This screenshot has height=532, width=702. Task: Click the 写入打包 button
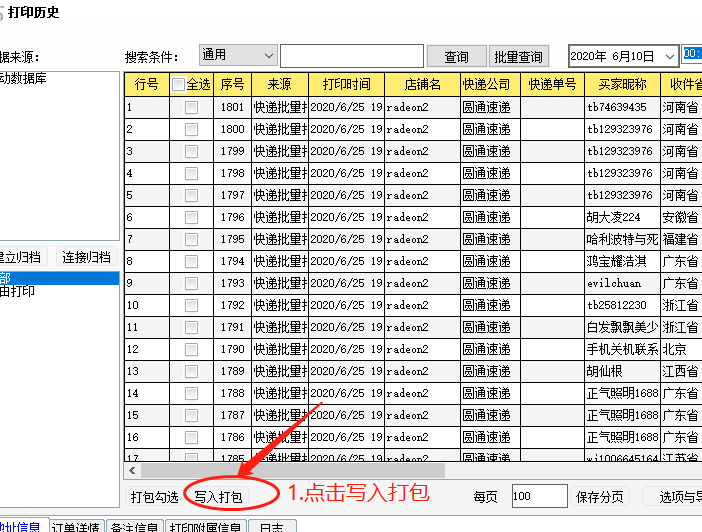point(218,496)
